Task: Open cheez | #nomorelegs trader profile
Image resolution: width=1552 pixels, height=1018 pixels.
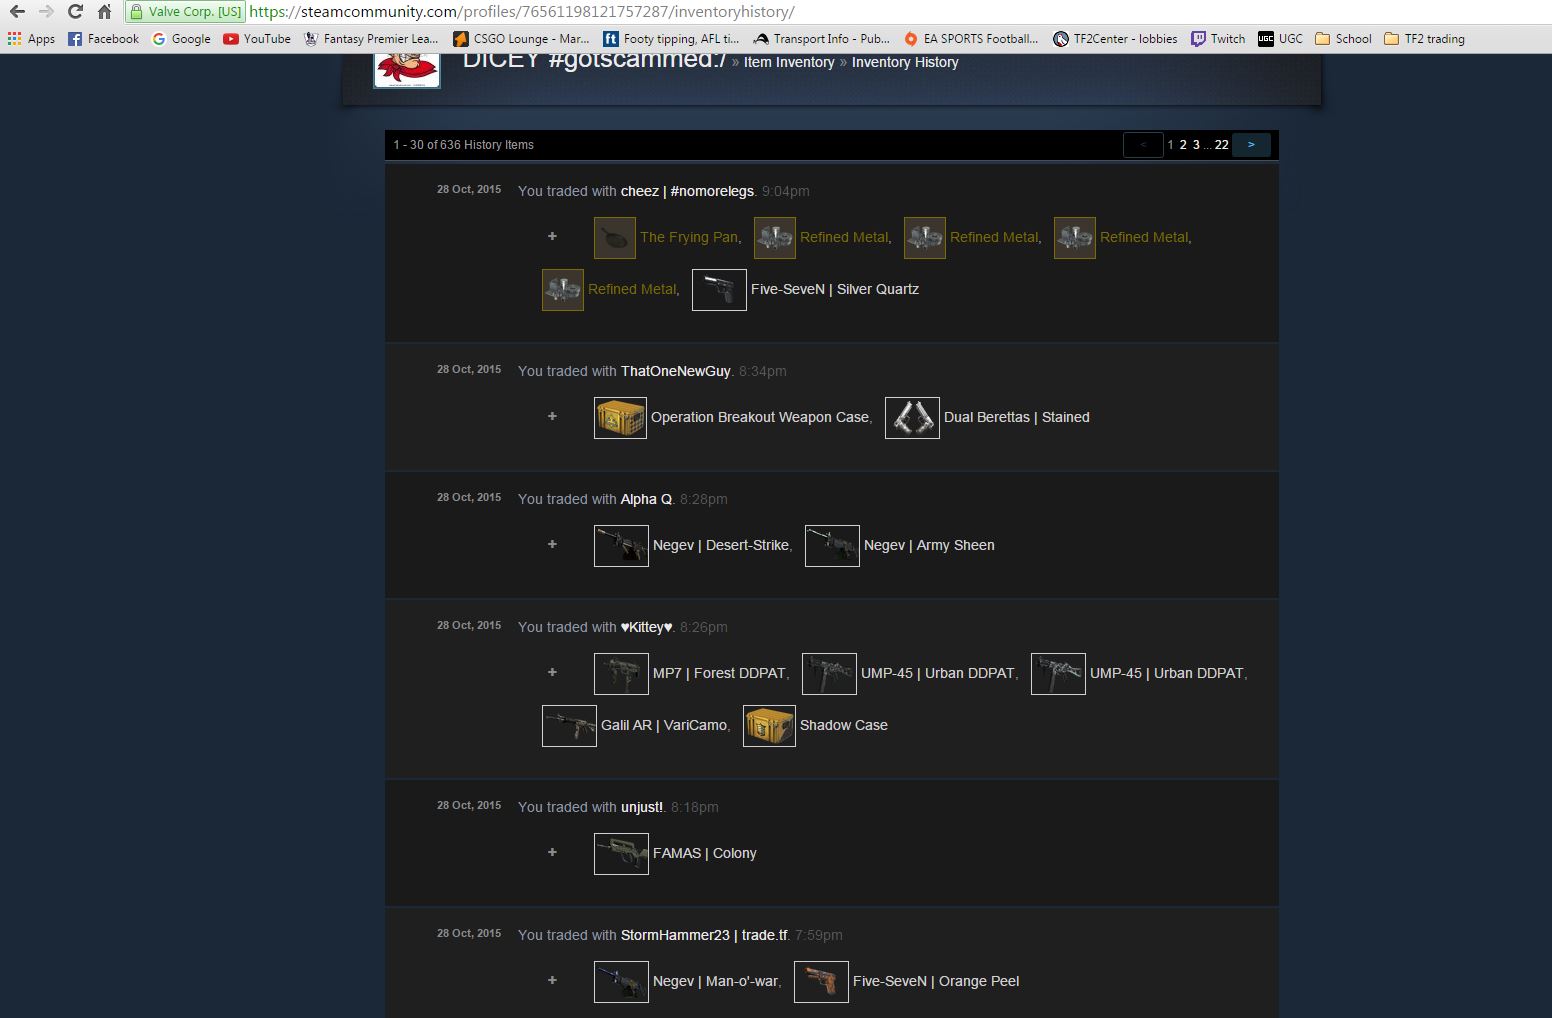Action: pyautogui.click(x=687, y=191)
